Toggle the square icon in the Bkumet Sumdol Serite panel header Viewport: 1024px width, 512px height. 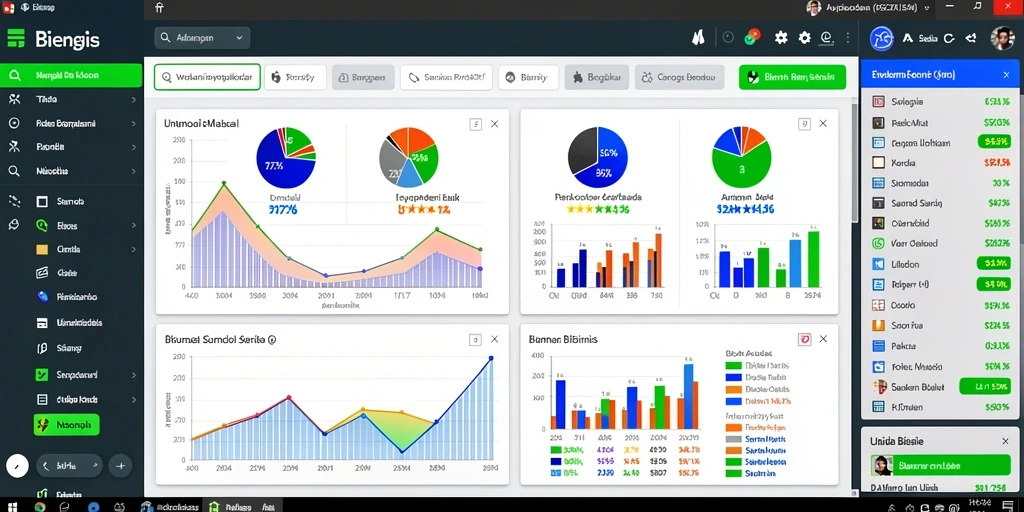[x=475, y=340]
